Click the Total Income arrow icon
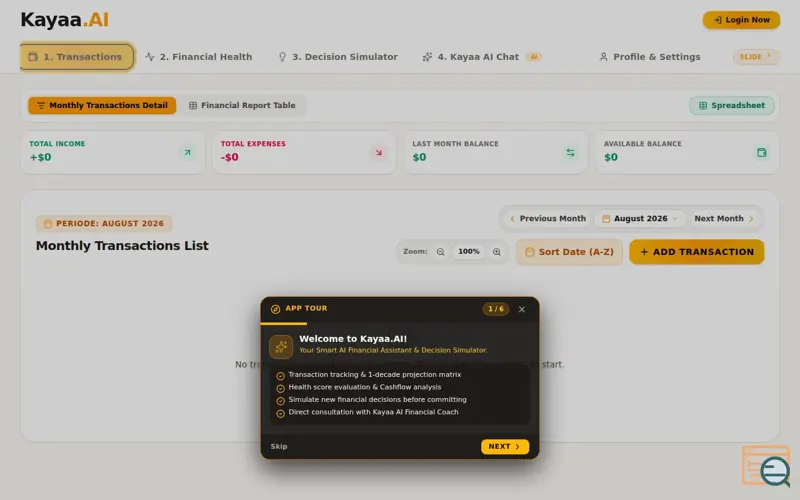Viewport: 800px width, 500px height. [x=187, y=153]
